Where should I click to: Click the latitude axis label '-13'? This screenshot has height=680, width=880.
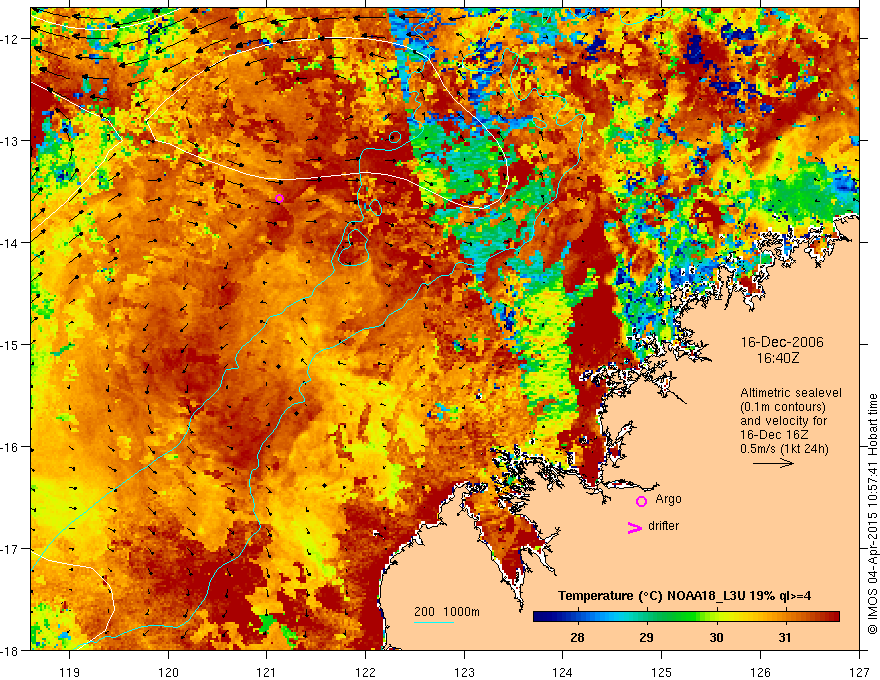coord(10,141)
